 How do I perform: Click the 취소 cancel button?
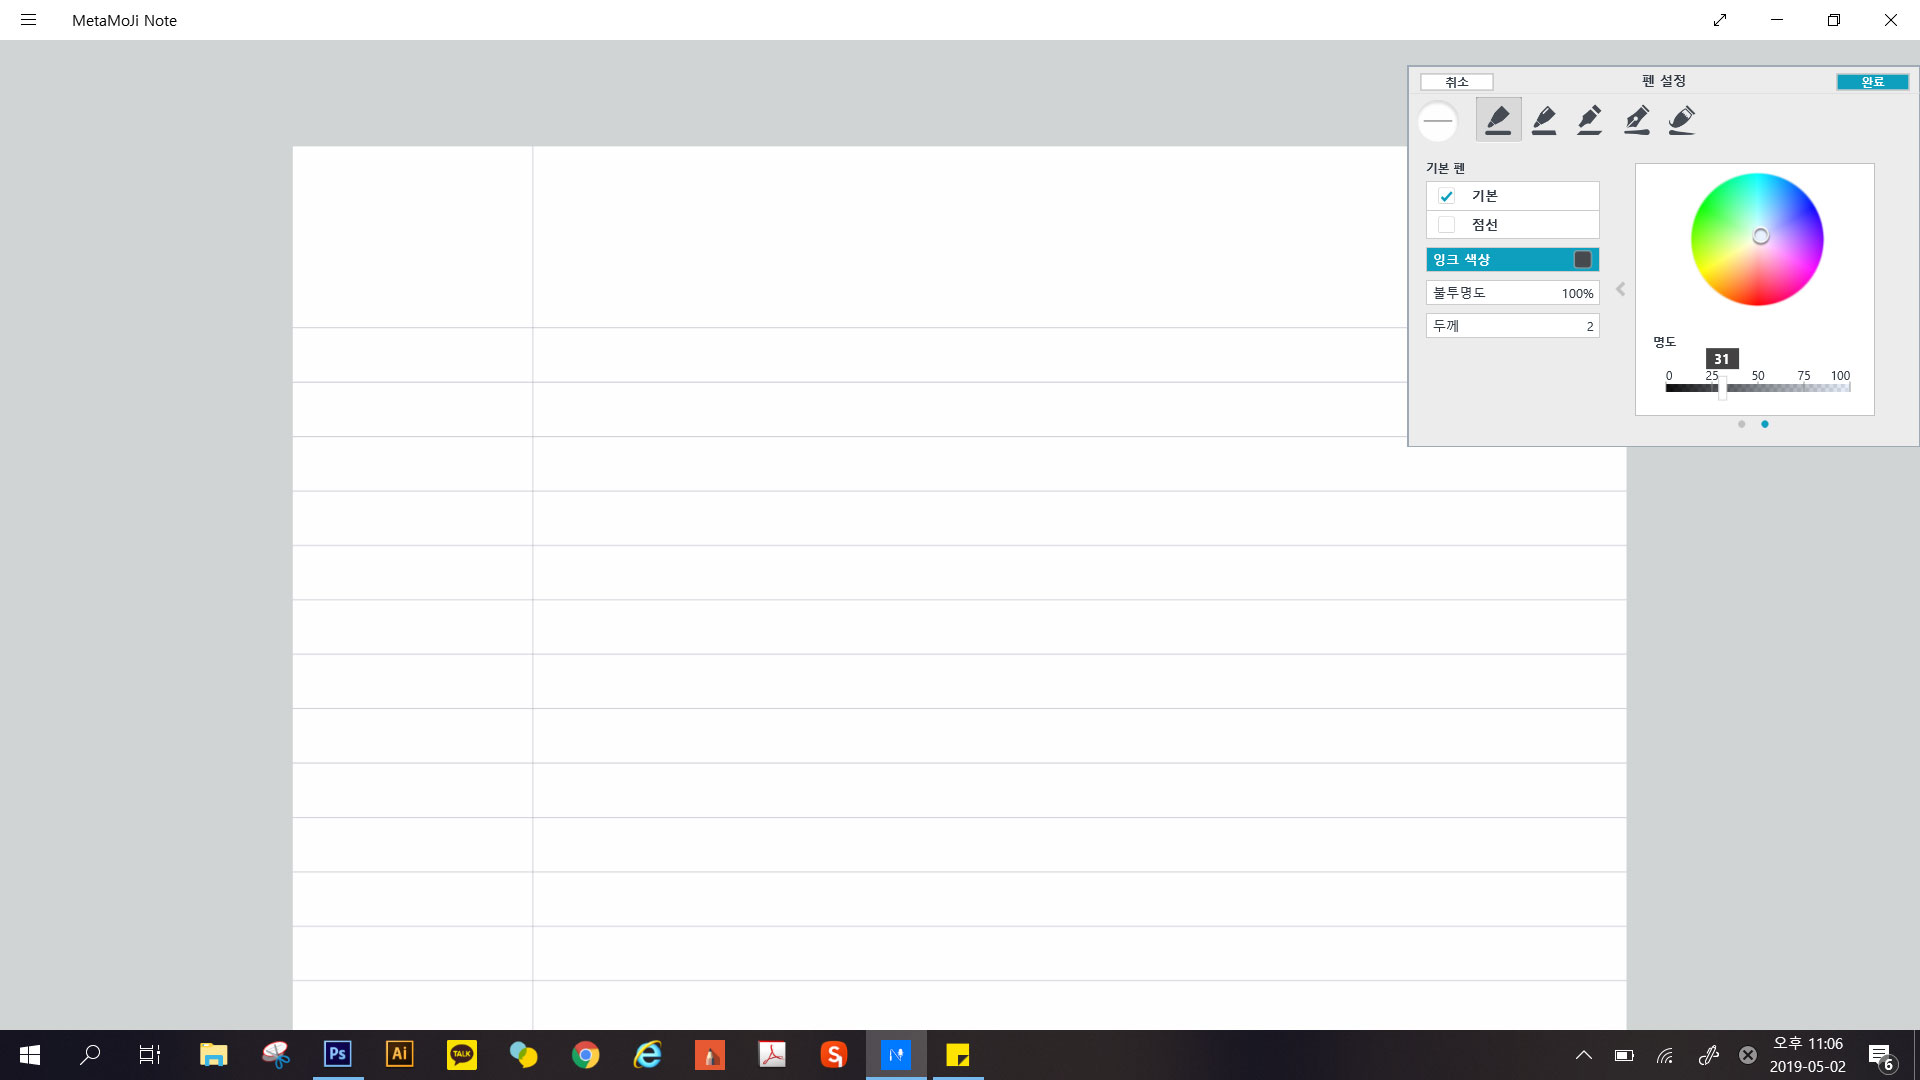[1456, 82]
